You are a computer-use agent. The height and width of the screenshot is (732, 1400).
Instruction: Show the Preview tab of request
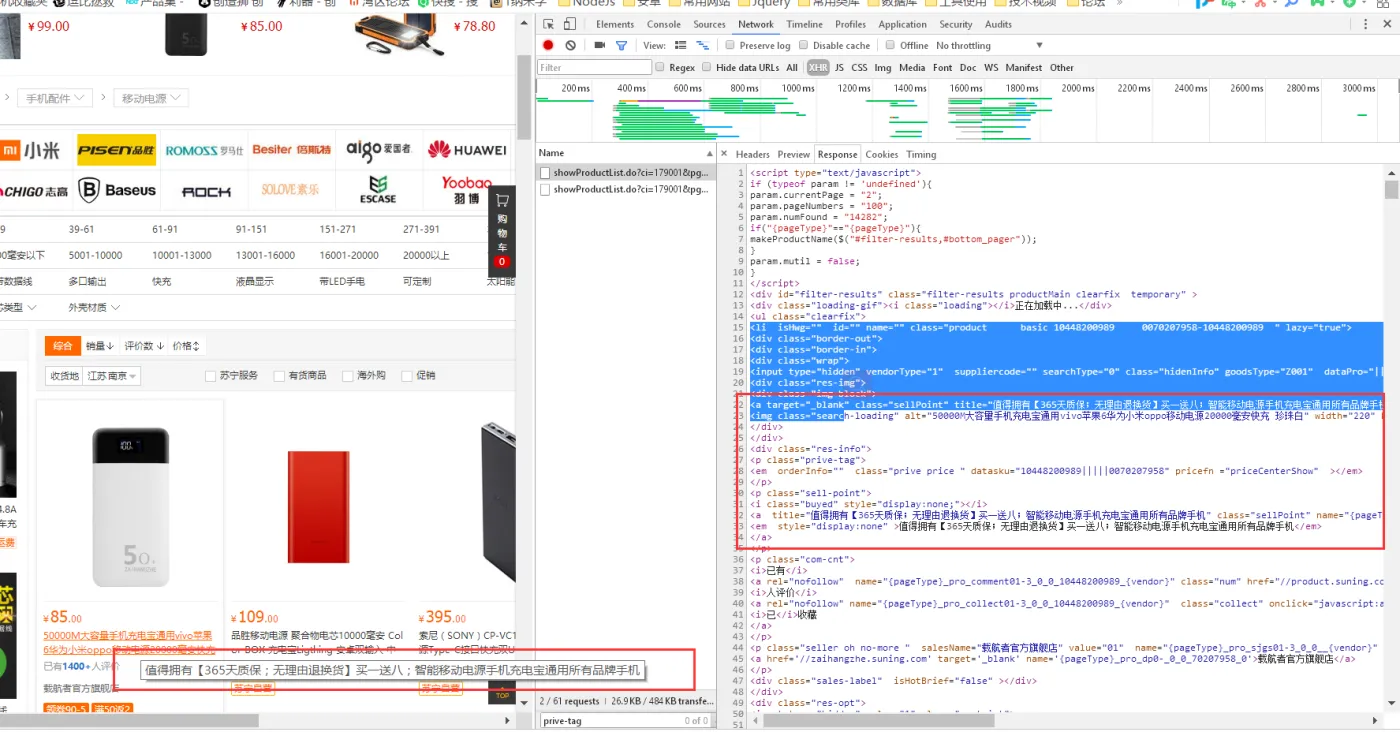coord(794,154)
